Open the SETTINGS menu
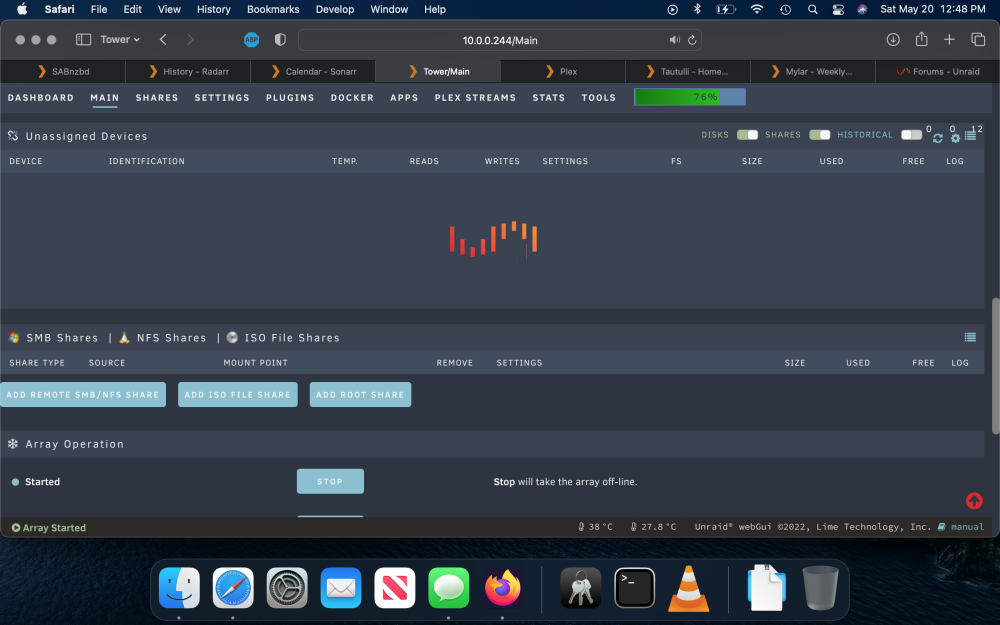The image size is (1000, 625). click(222, 98)
